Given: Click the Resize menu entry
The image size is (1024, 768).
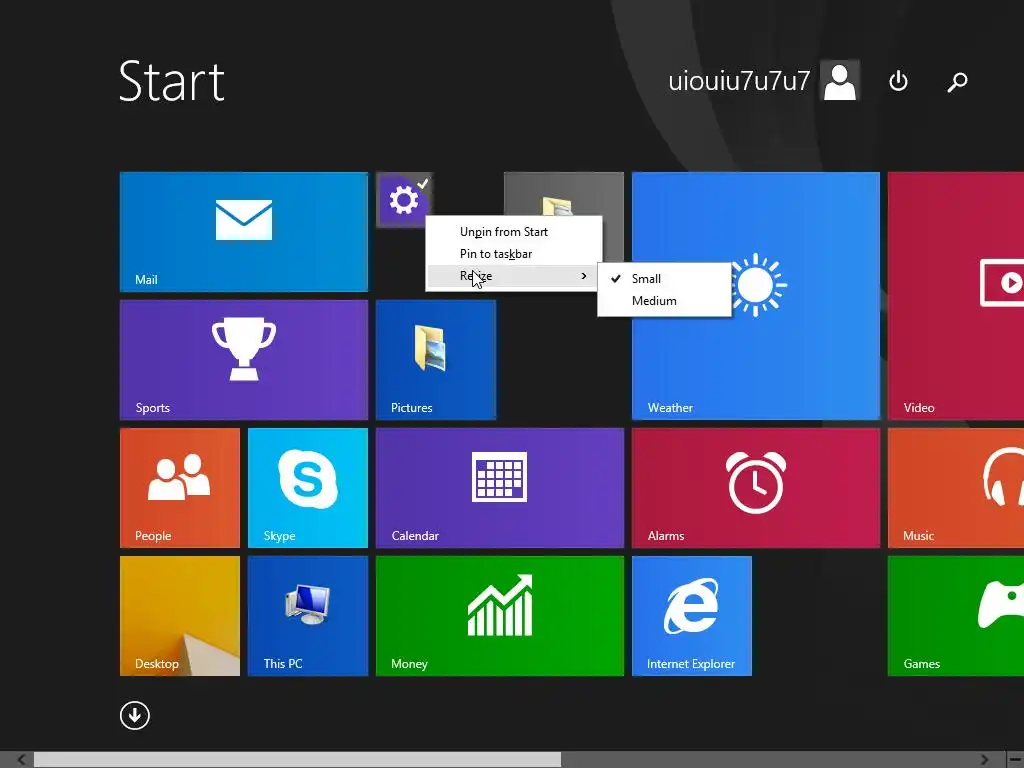Looking at the screenshot, I should (x=513, y=276).
